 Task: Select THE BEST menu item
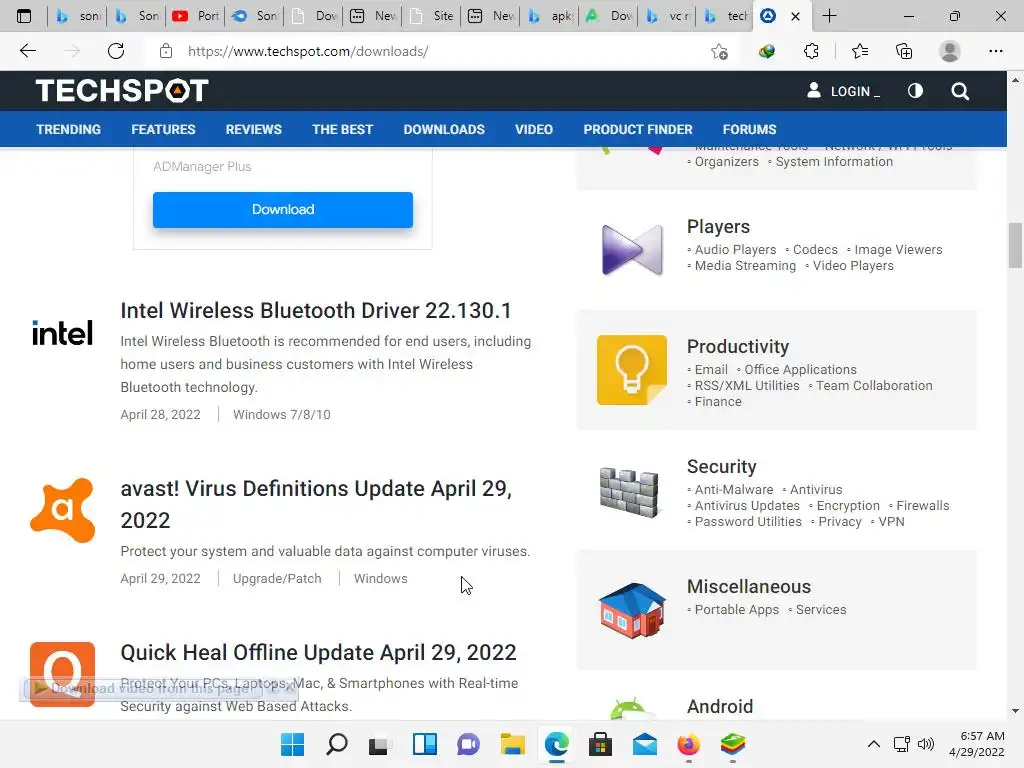click(342, 129)
